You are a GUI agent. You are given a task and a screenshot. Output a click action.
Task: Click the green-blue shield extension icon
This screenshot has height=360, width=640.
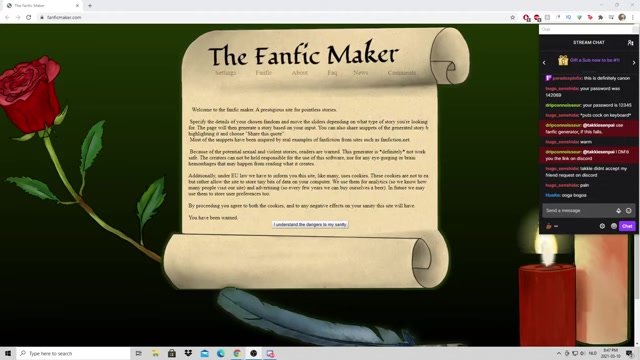pos(579,17)
